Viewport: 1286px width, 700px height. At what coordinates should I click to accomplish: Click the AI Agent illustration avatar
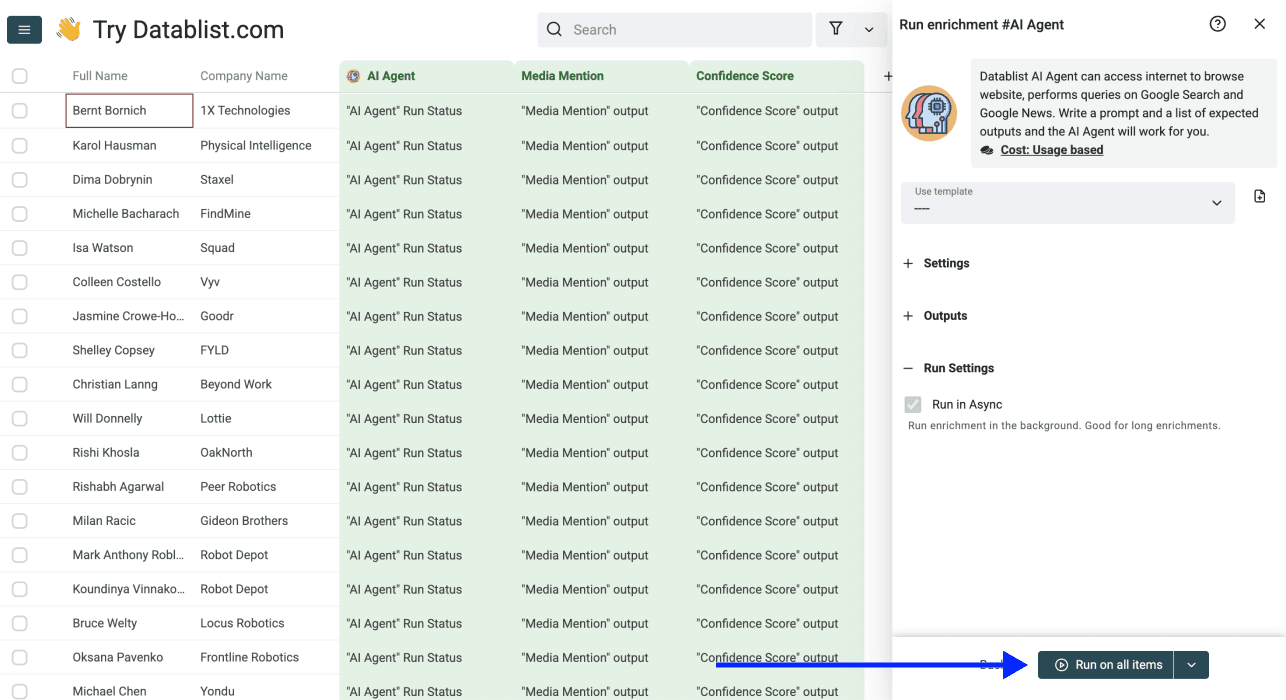pos(929,113)
